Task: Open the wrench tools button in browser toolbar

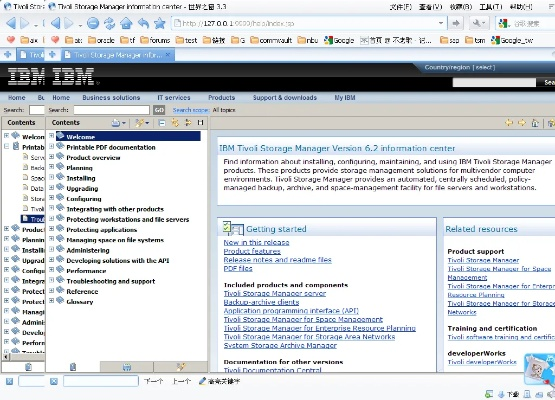Action: pos(479,23)
